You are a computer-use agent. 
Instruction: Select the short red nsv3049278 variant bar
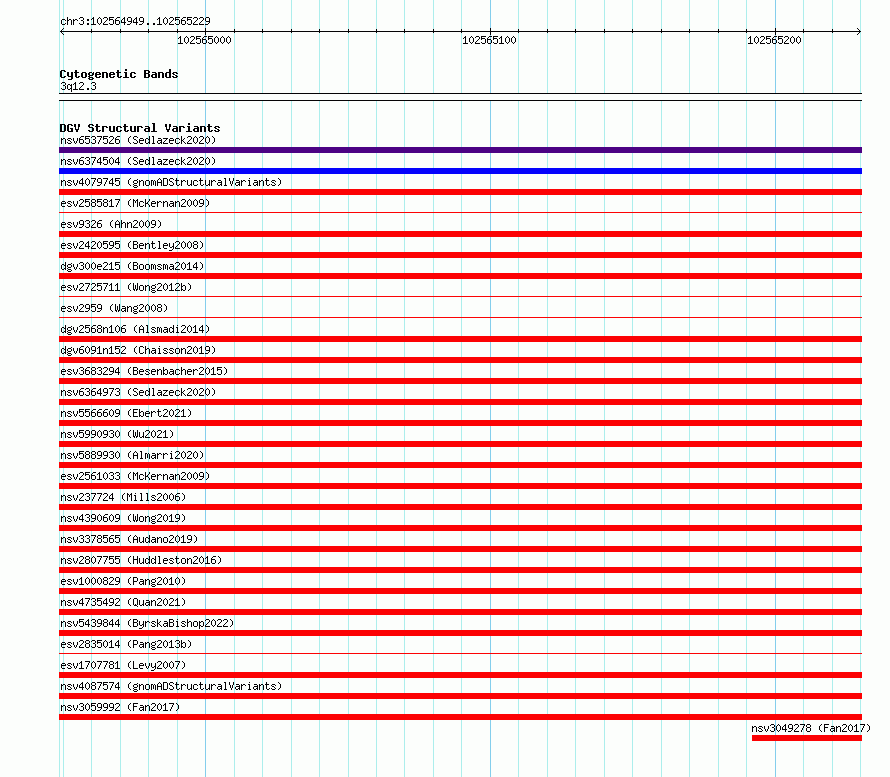pos(807,738)
